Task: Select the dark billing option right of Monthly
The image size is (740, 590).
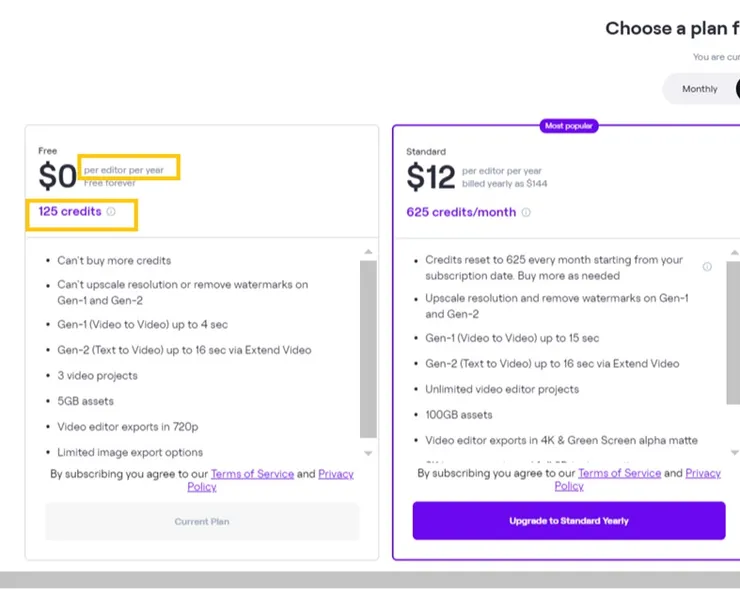Action: (737, 89)
